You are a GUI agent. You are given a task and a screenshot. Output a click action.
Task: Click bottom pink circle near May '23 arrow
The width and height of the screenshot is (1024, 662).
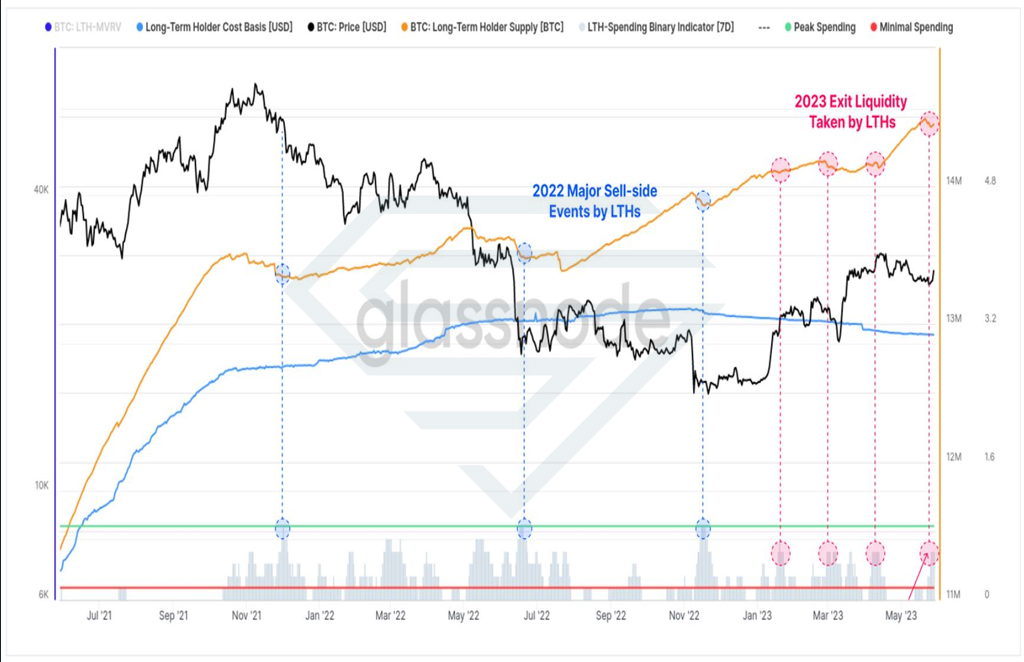(x=929, y=554)
